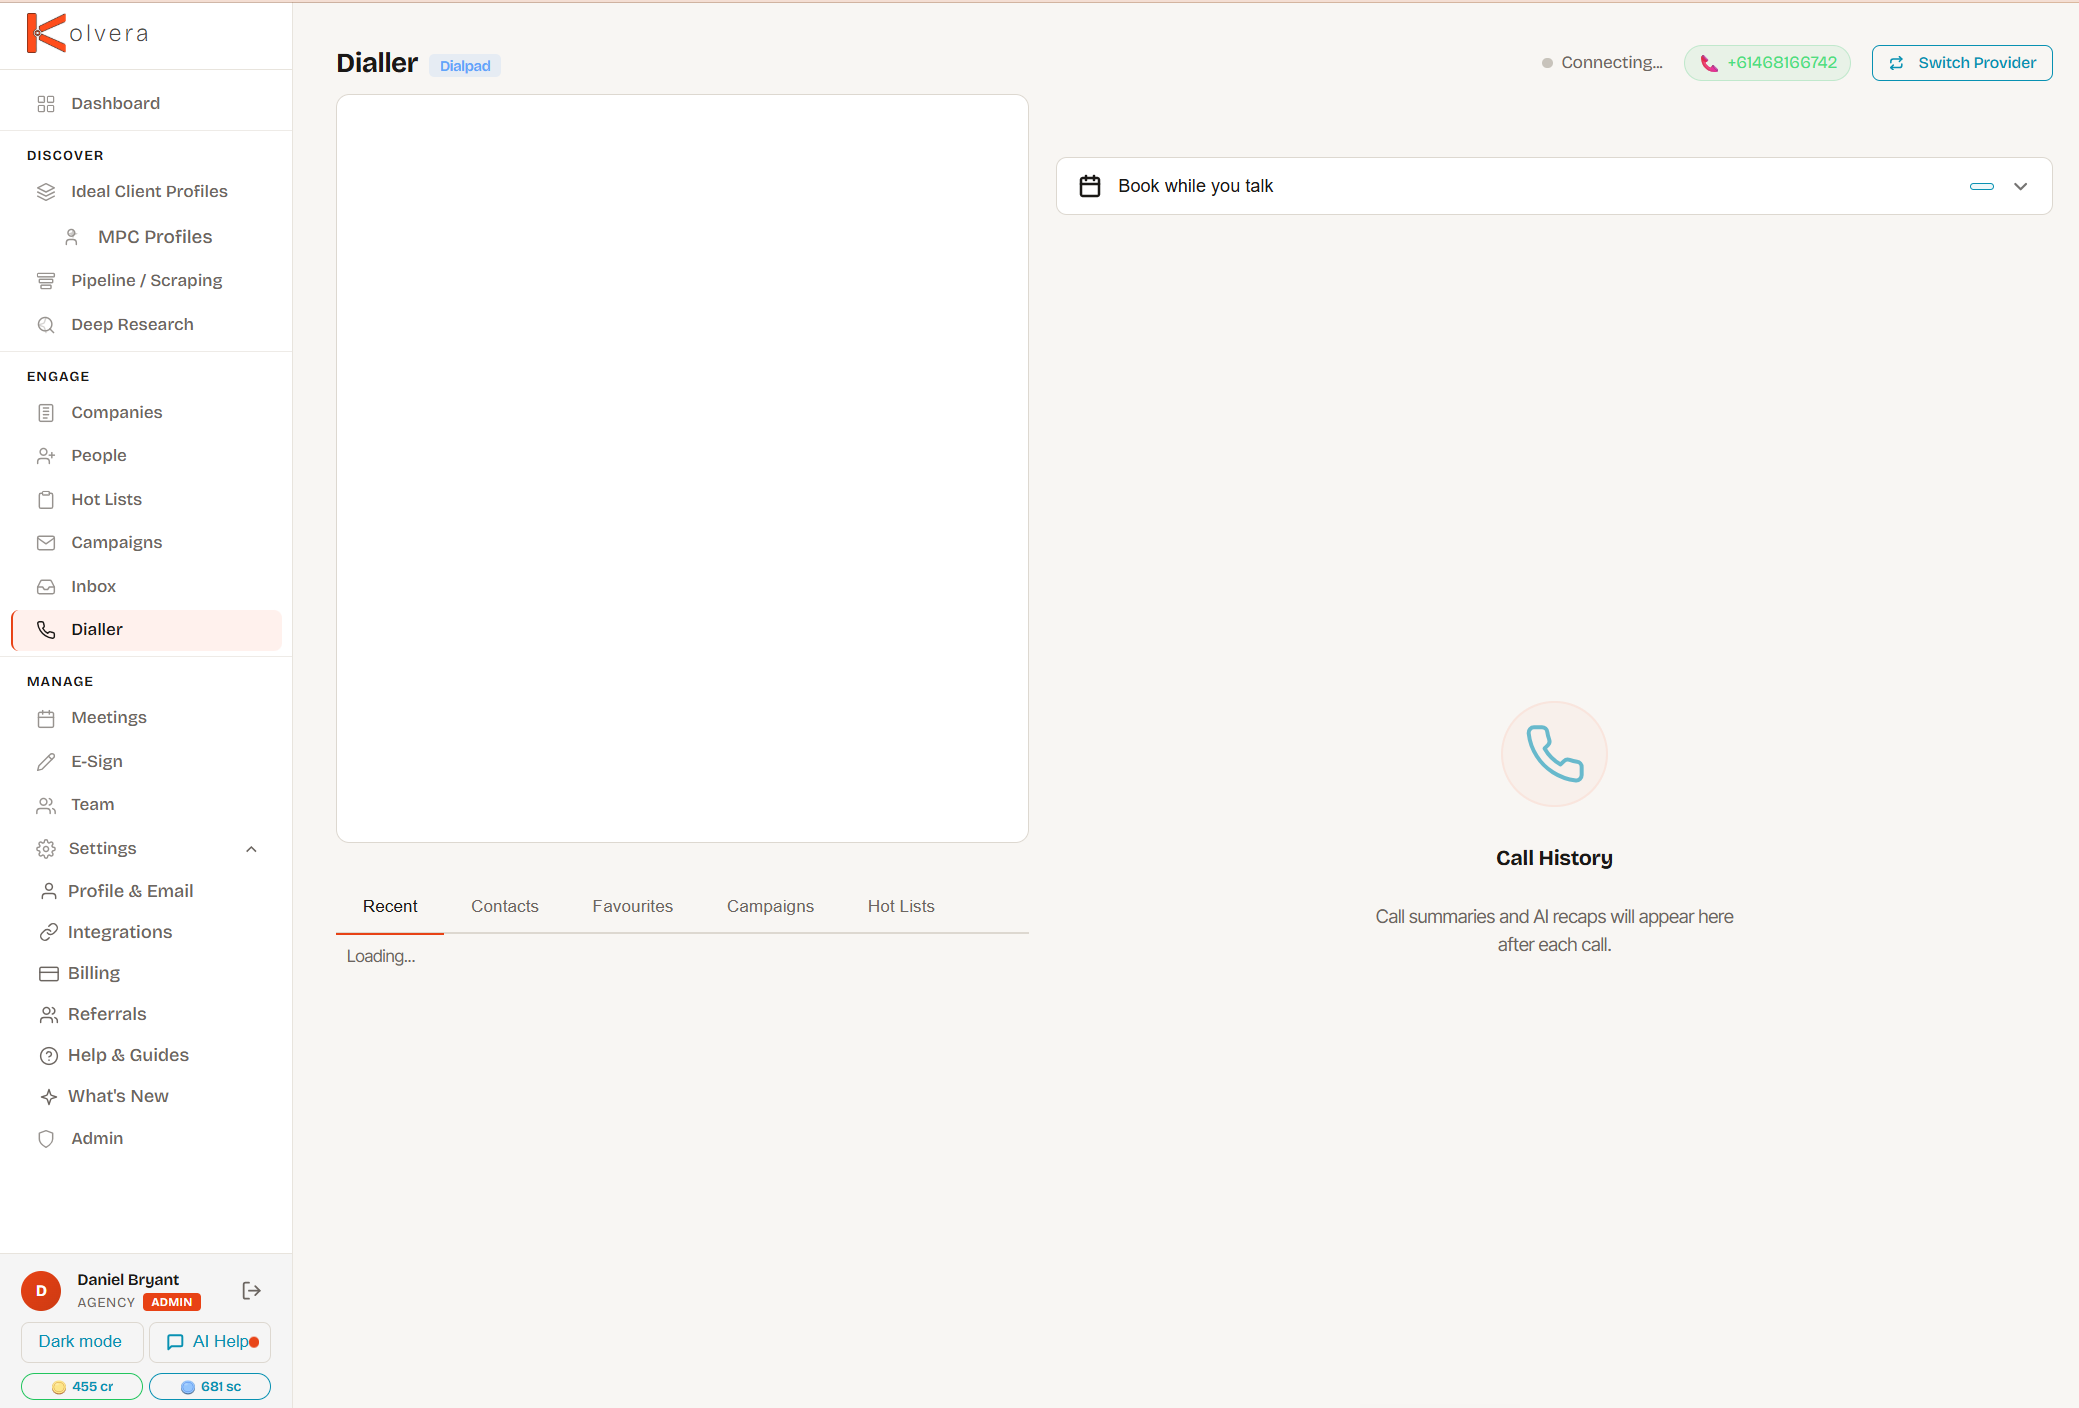Open AI Help chat
Image resolution: width=2079 pixels, height=1408 pixels.
tap(210, 1342)
